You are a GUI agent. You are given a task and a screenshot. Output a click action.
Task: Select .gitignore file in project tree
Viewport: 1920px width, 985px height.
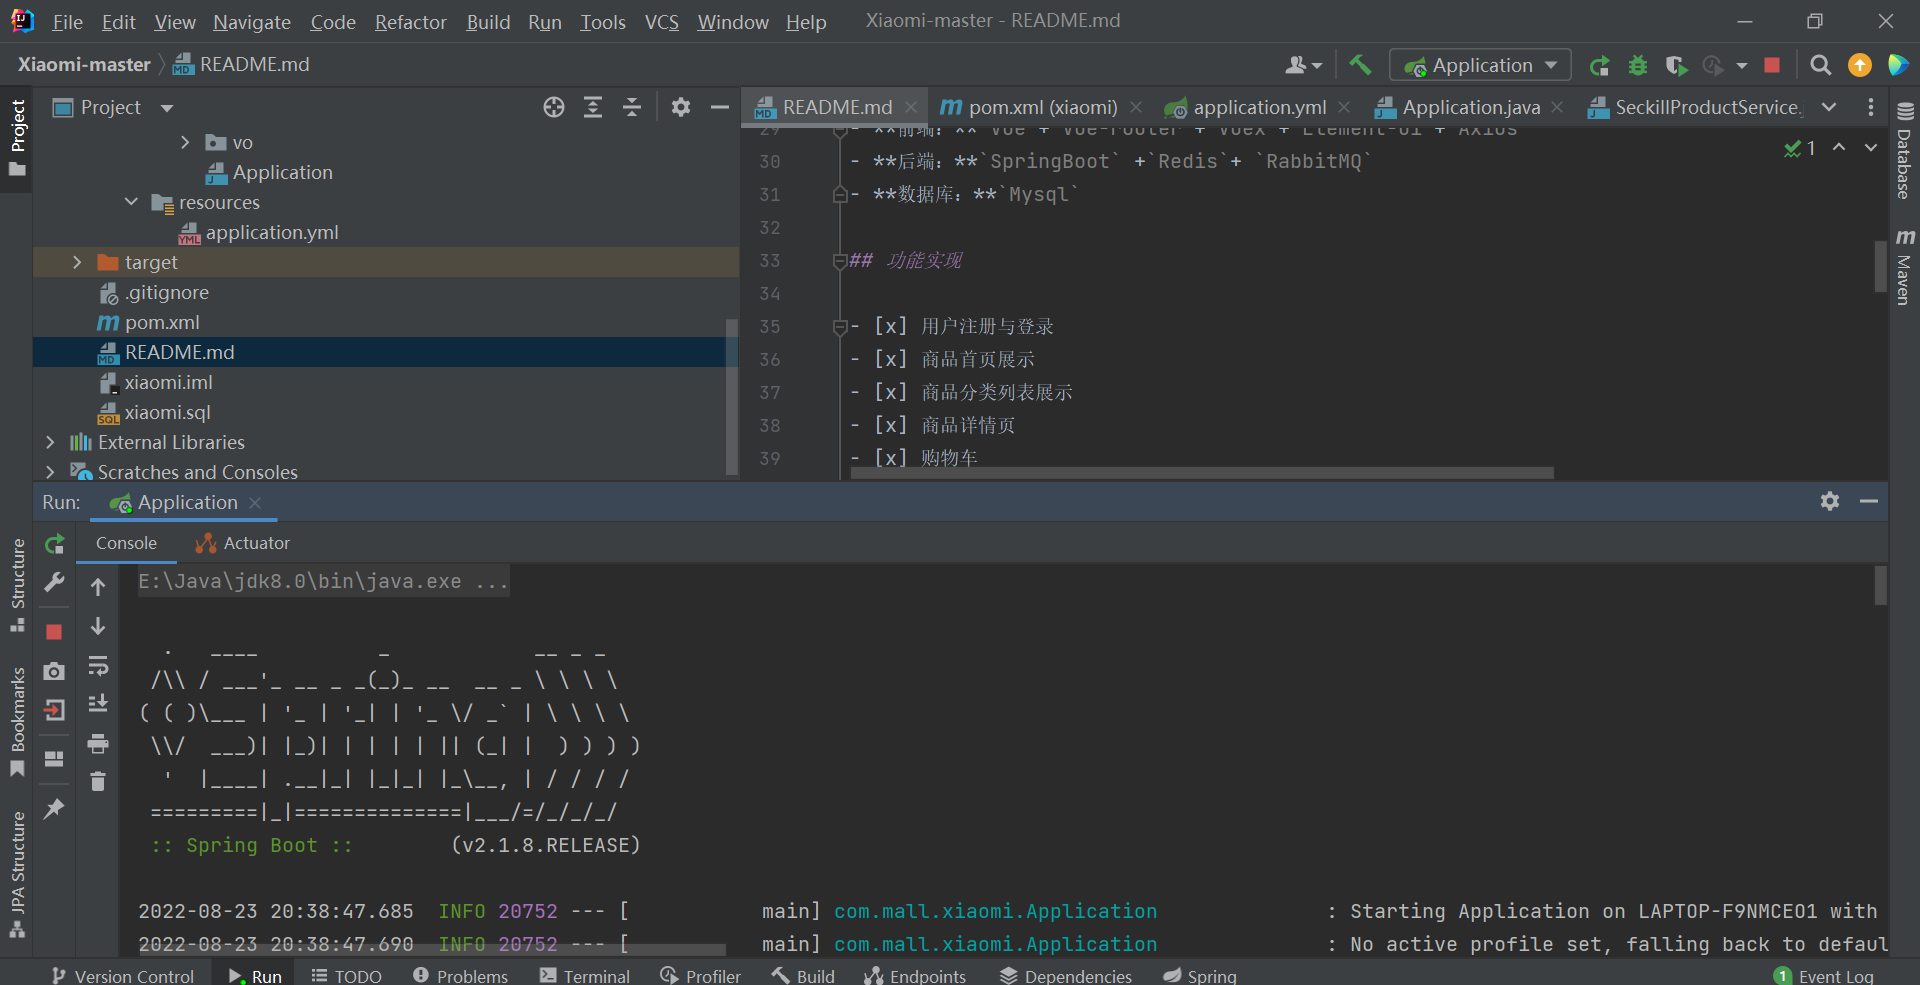point(166,292)
